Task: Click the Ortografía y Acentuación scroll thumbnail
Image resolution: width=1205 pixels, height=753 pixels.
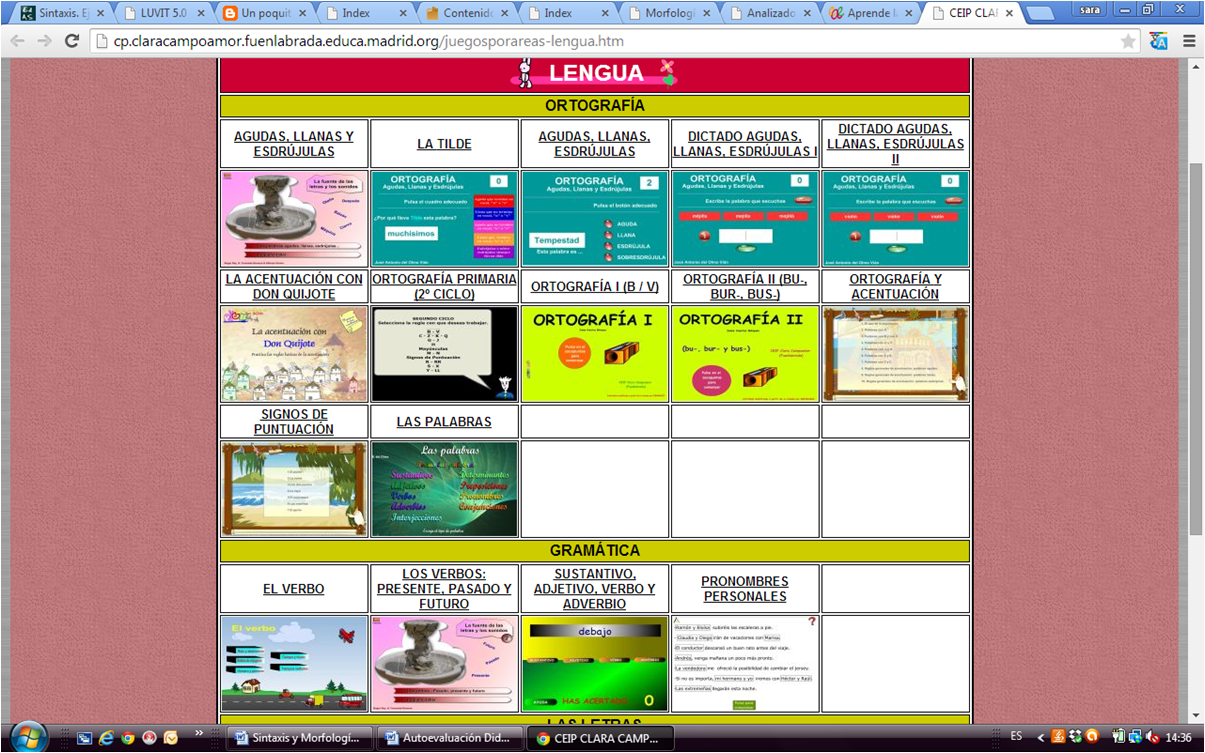Action: click(895, 354)
